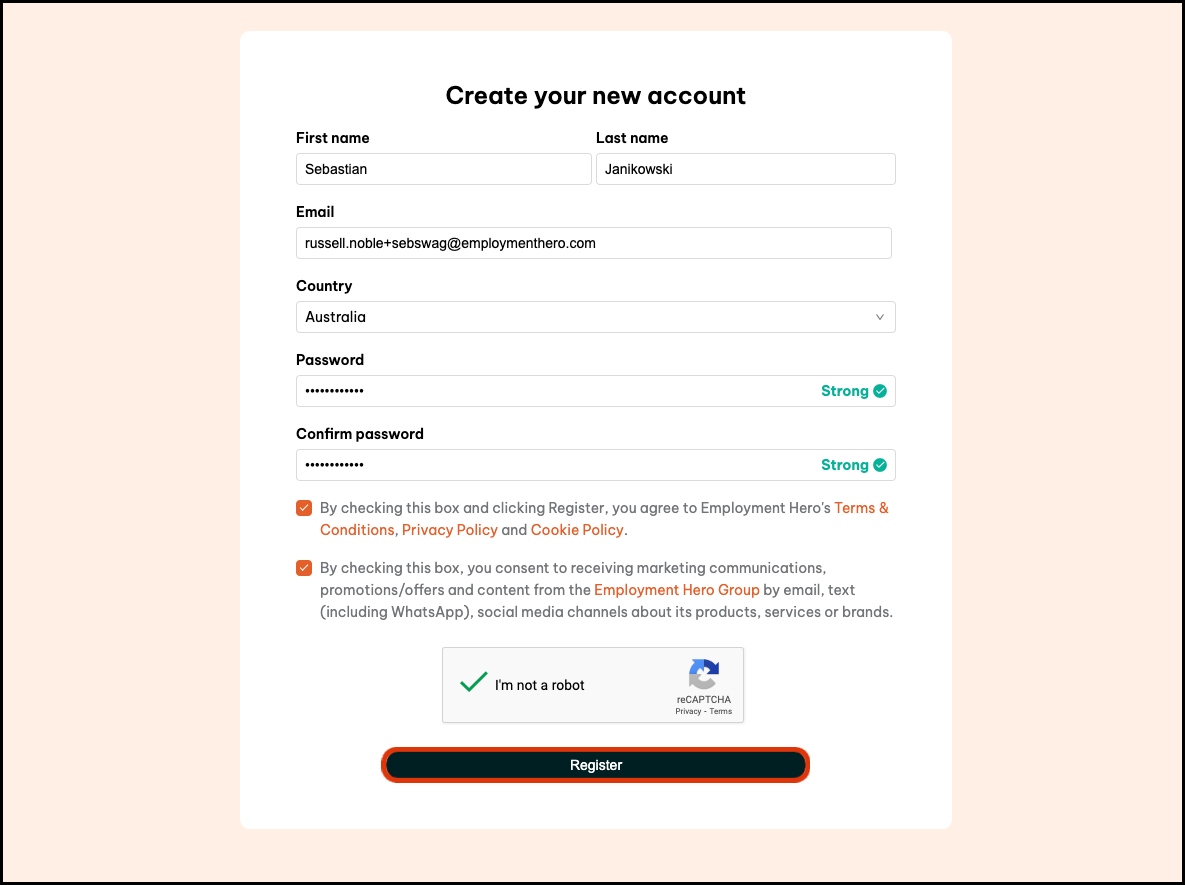Click the Country dropdown chevron arrow
Screen dimensions: 1185x885
[x=880, y=317]
